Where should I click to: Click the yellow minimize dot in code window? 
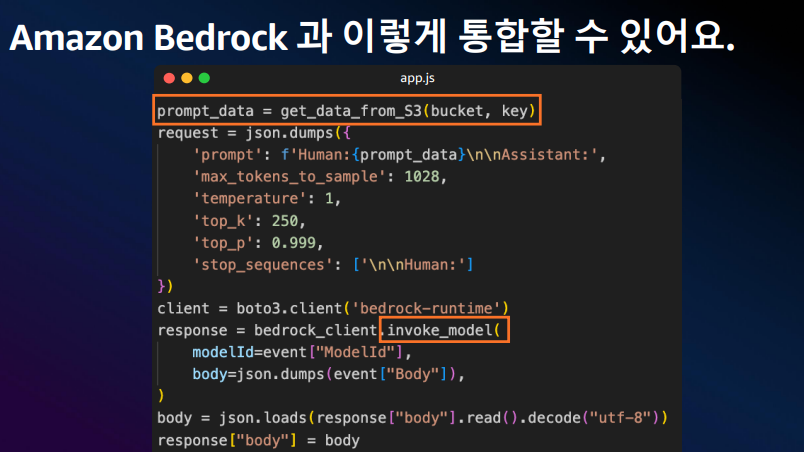pyautogui.click(x=187, y=78)
